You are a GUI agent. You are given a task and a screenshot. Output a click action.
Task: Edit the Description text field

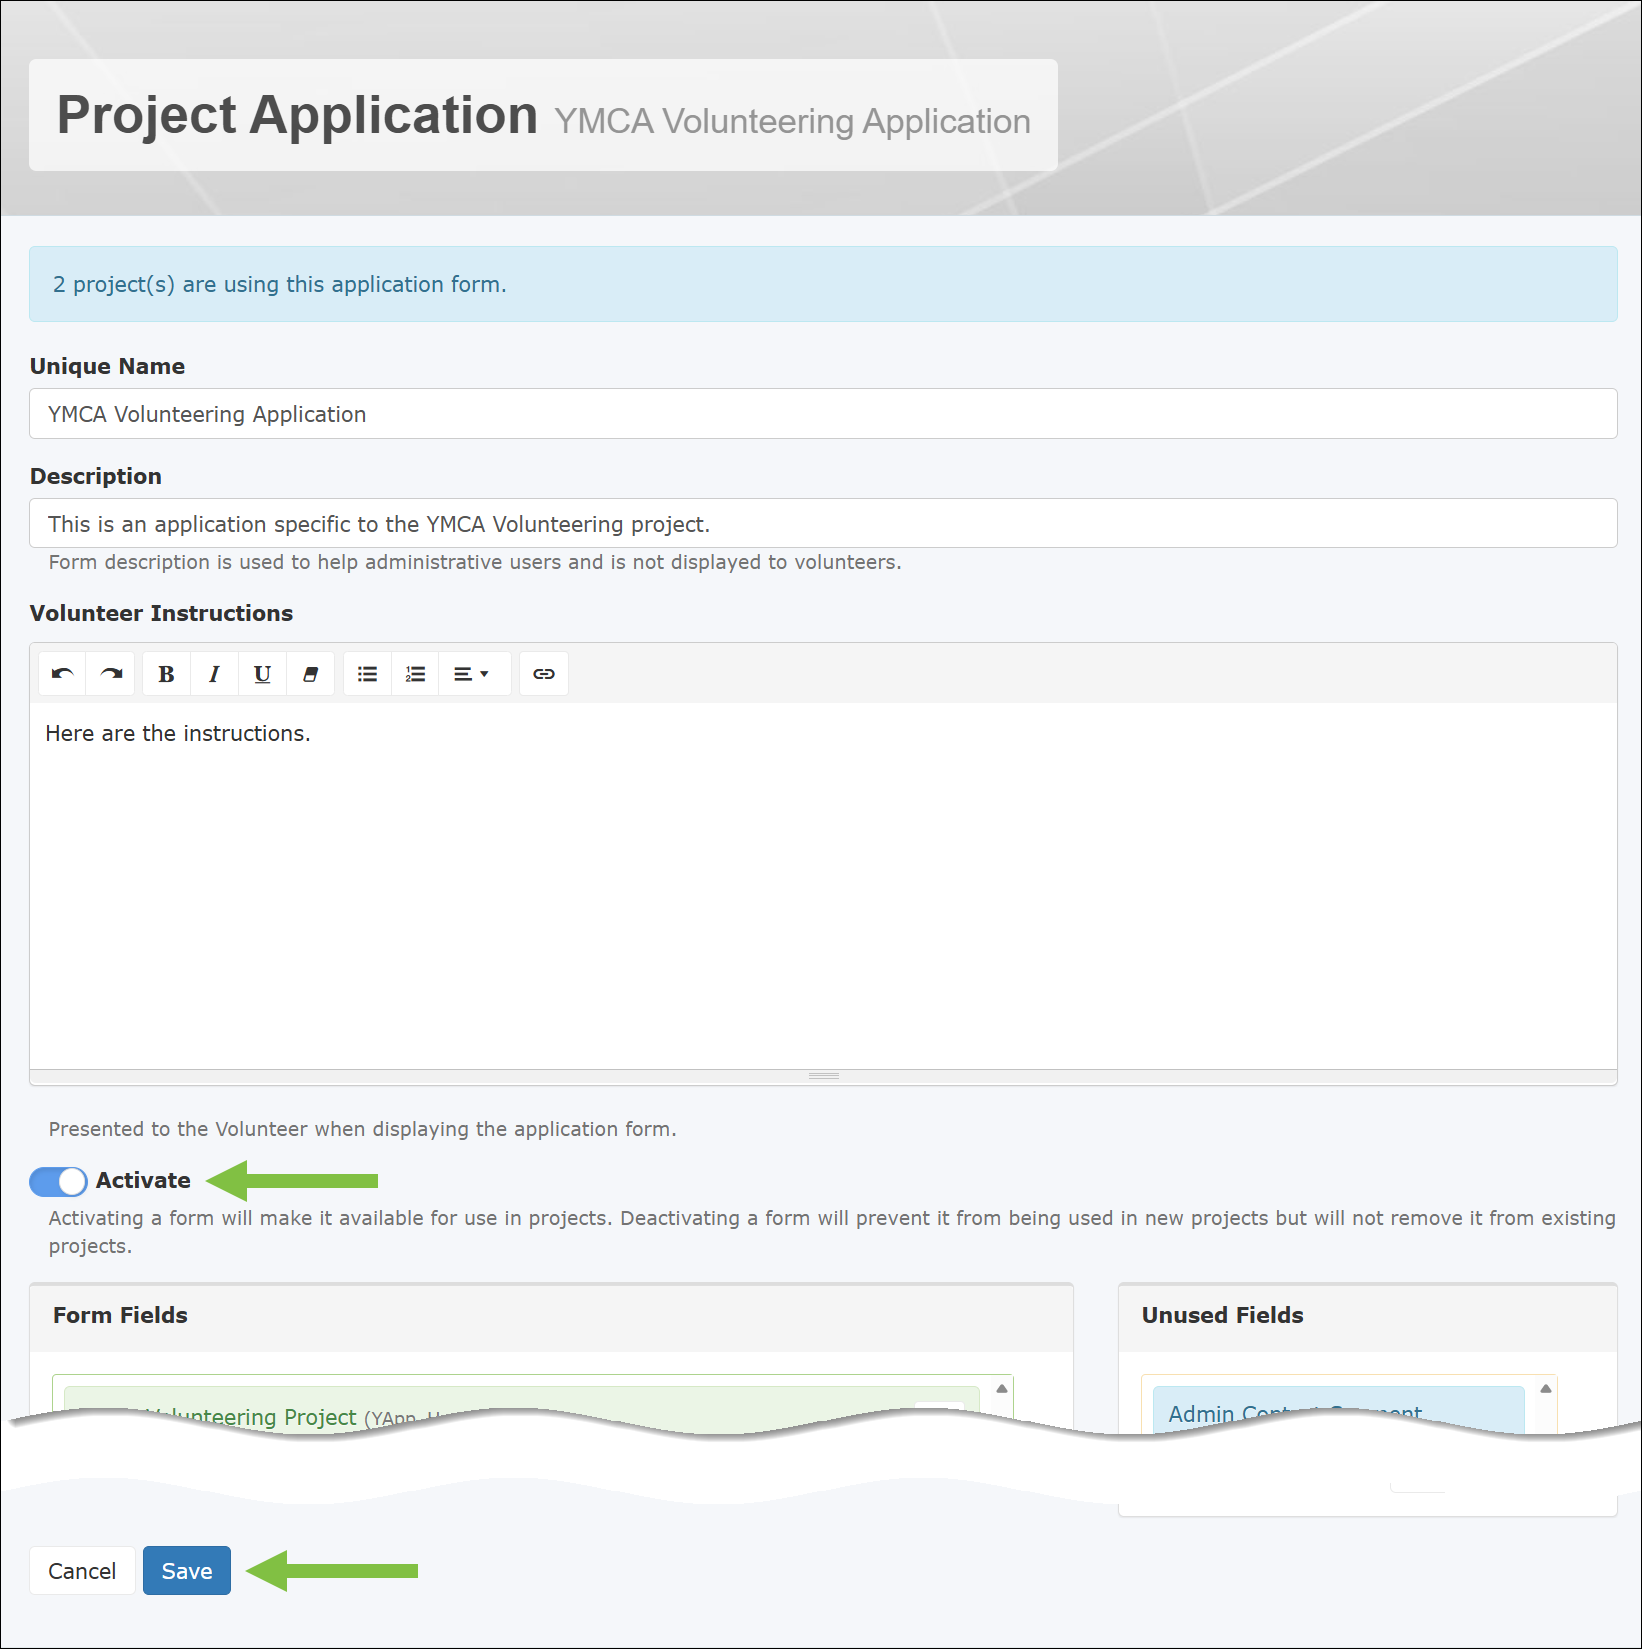pos(823,524)
